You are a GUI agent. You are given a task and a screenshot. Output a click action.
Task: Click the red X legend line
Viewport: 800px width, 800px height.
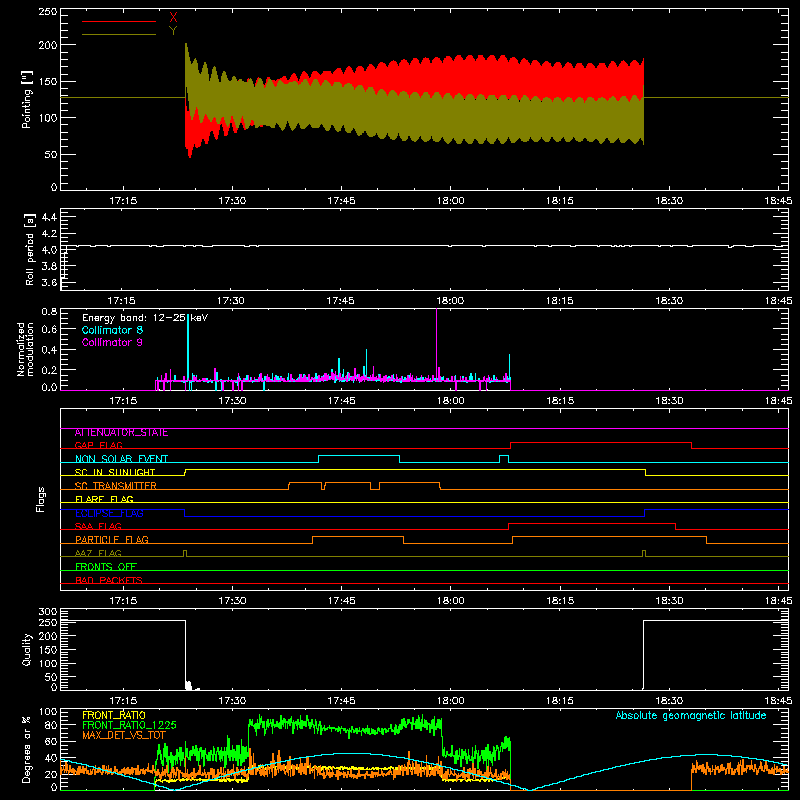[119, 21]
